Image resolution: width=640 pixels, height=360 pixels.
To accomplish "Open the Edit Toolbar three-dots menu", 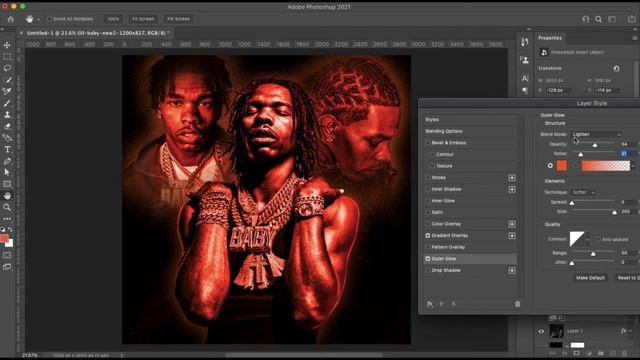I will [7, 219].
